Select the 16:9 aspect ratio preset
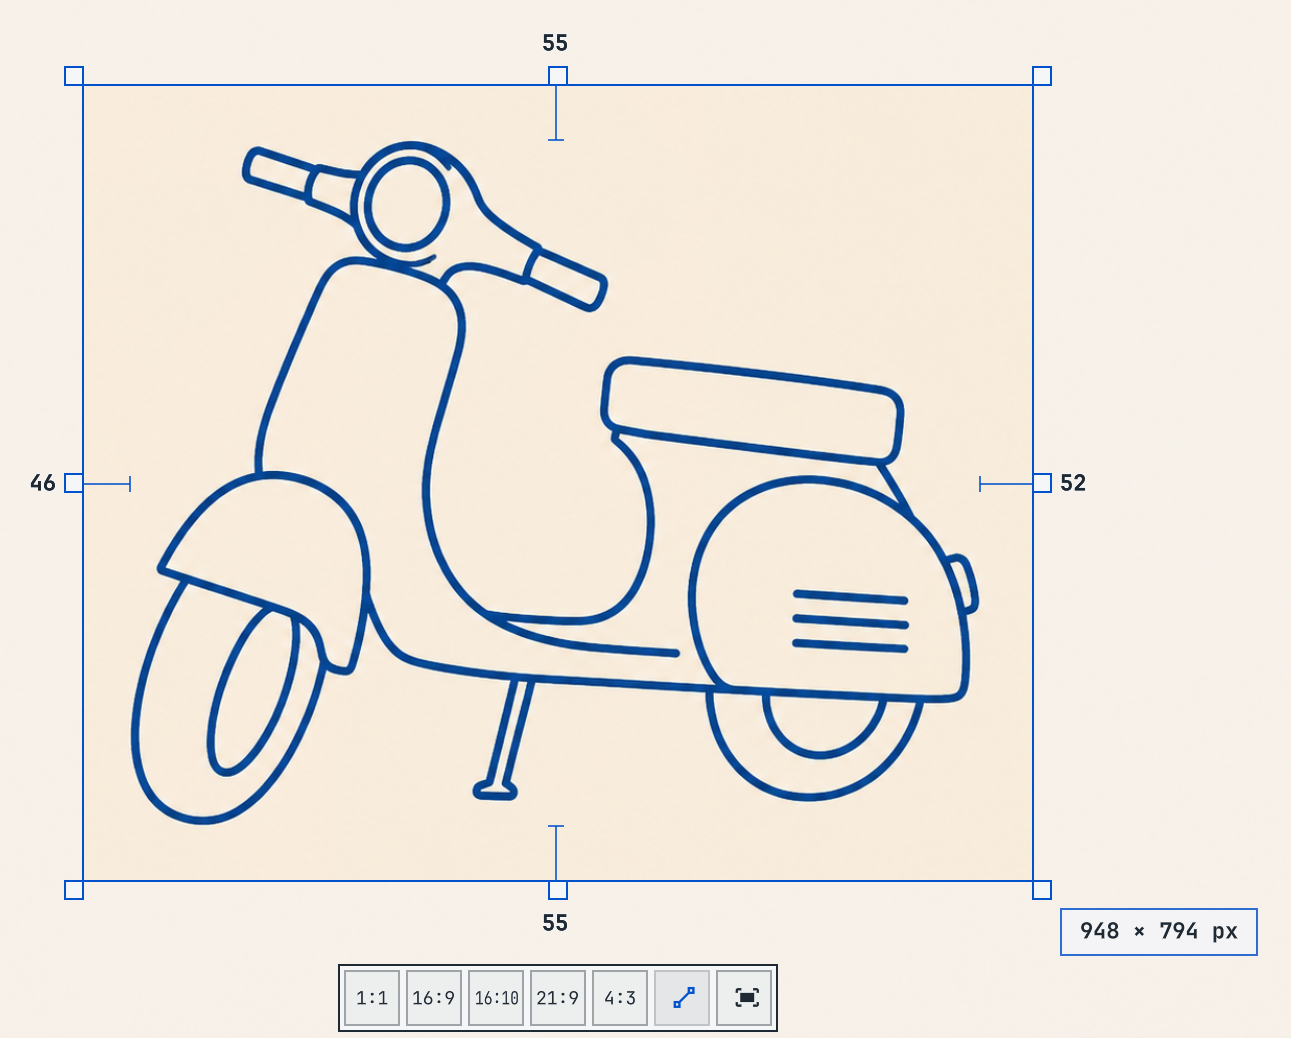This screenshot has height=1038, width=1291. 434,998
